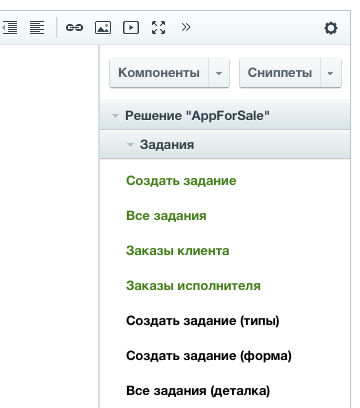This screenshot has width=360, height=408.
Task: Open the Заказы клиента link
Action: click(177, 251)
